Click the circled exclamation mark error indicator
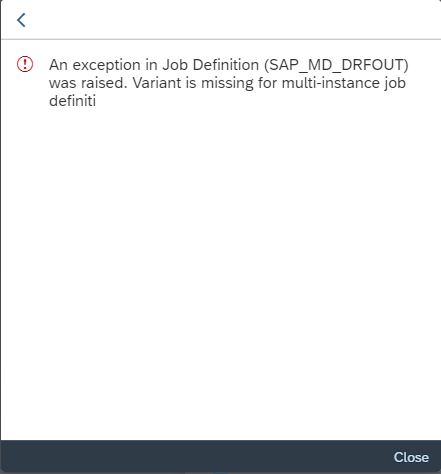This screenshot has width=441, height=474. [x=25, y=64]
